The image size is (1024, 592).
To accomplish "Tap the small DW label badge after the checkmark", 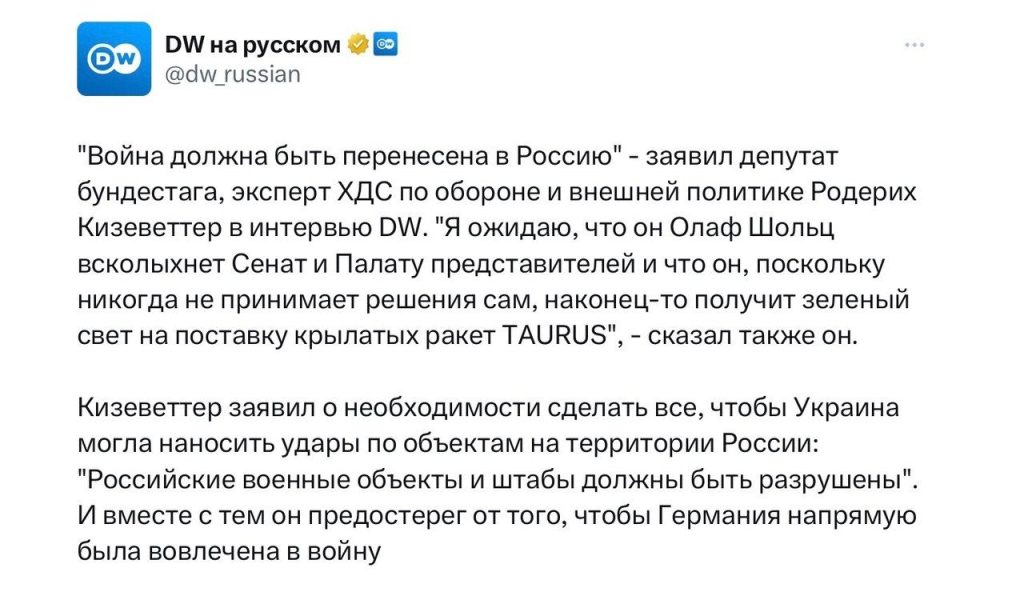I will coord(384,42).
